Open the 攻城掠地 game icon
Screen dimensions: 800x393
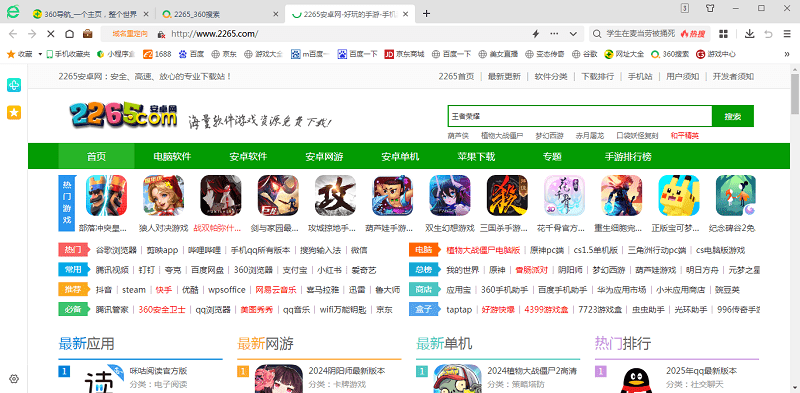[335, 195]
